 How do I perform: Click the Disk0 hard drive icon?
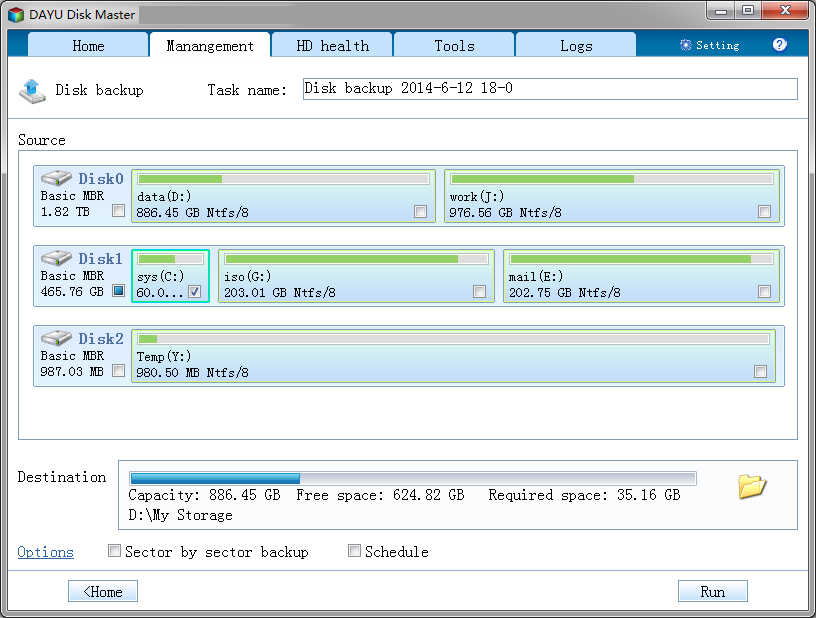tap(56, 178)
